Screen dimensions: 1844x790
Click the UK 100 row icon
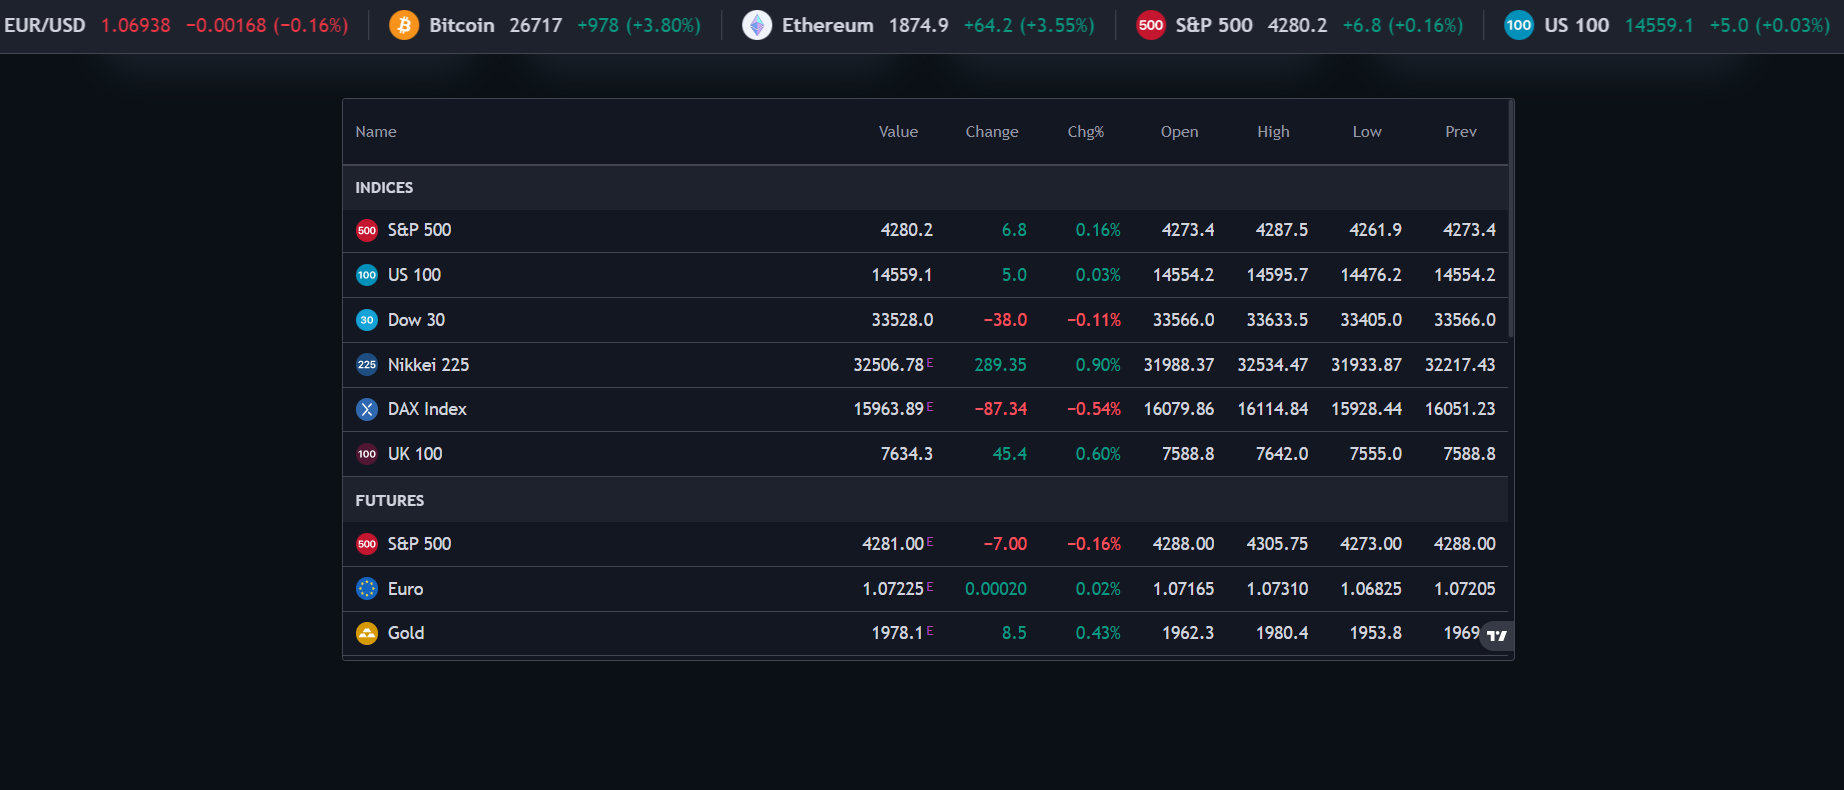pos(367,454)
